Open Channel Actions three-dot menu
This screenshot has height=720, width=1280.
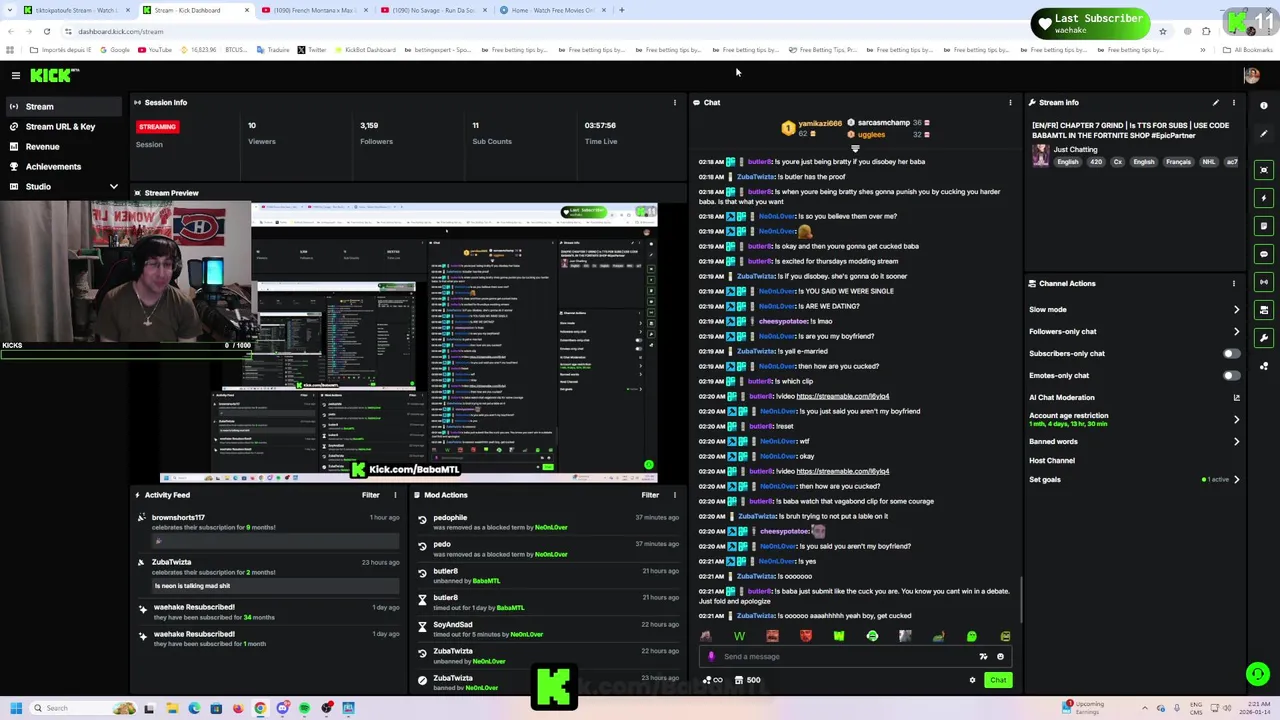click(x=1233, y=283)
